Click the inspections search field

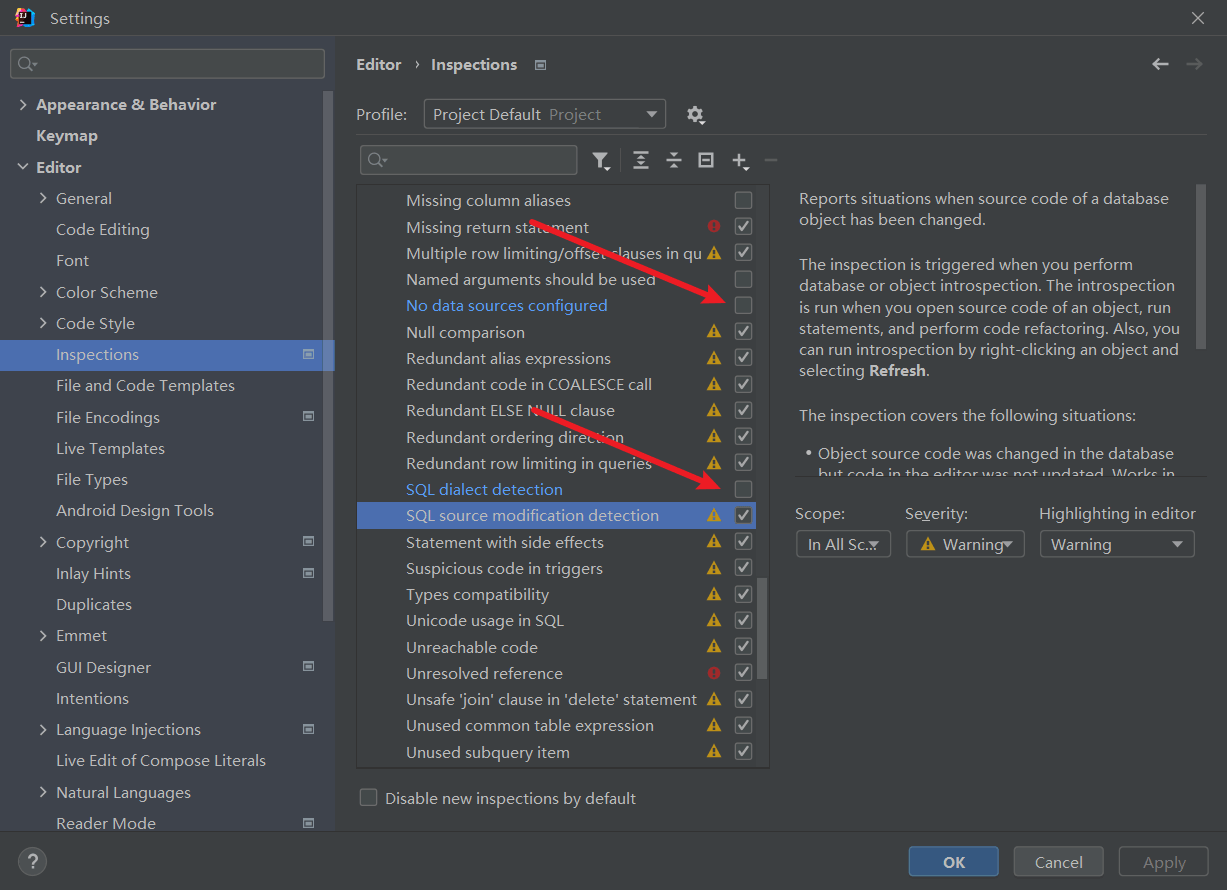(x=468, y=160)
